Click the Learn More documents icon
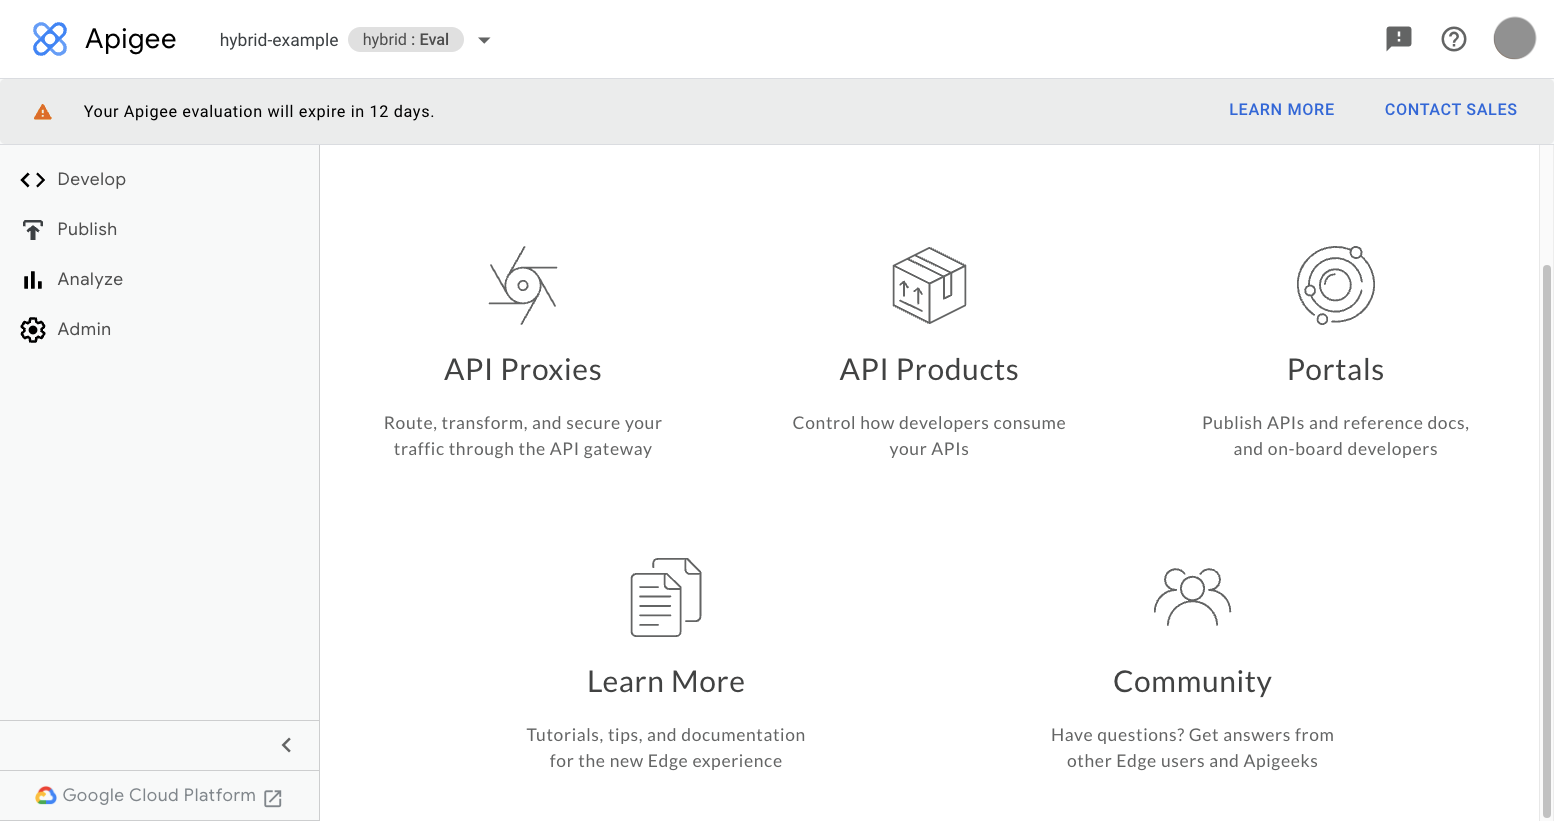 (x=665, y=597)
